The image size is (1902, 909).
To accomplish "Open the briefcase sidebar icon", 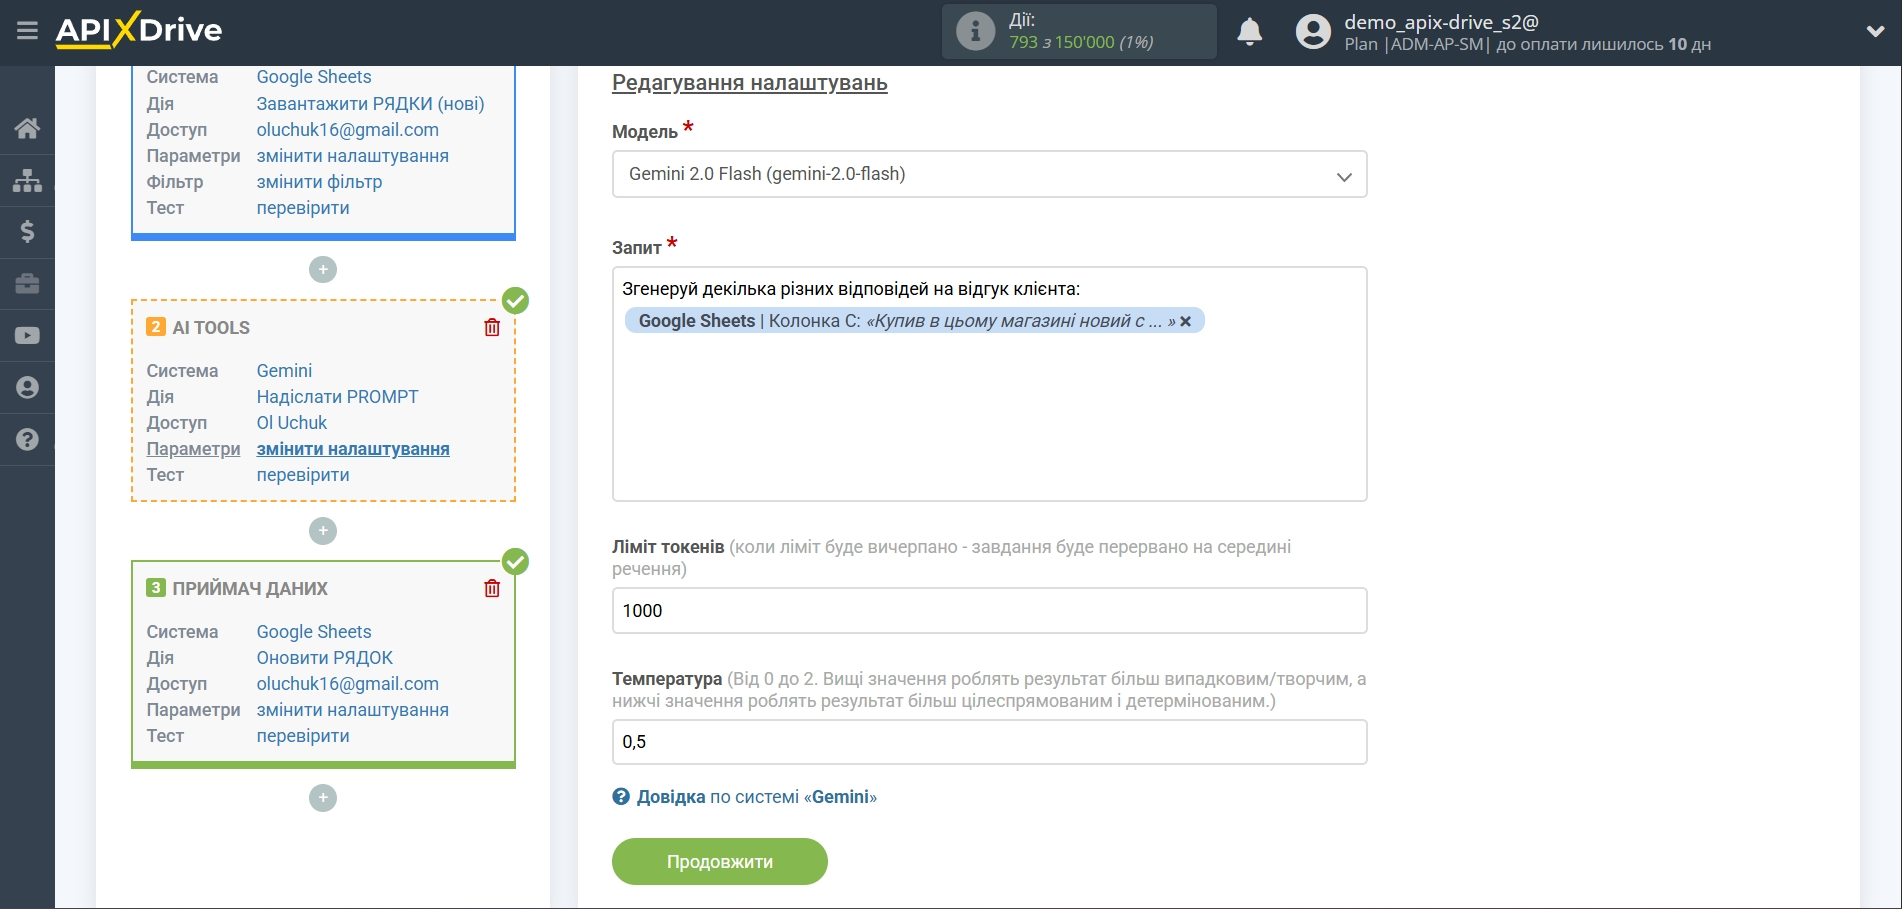I will tap(27, 284).
